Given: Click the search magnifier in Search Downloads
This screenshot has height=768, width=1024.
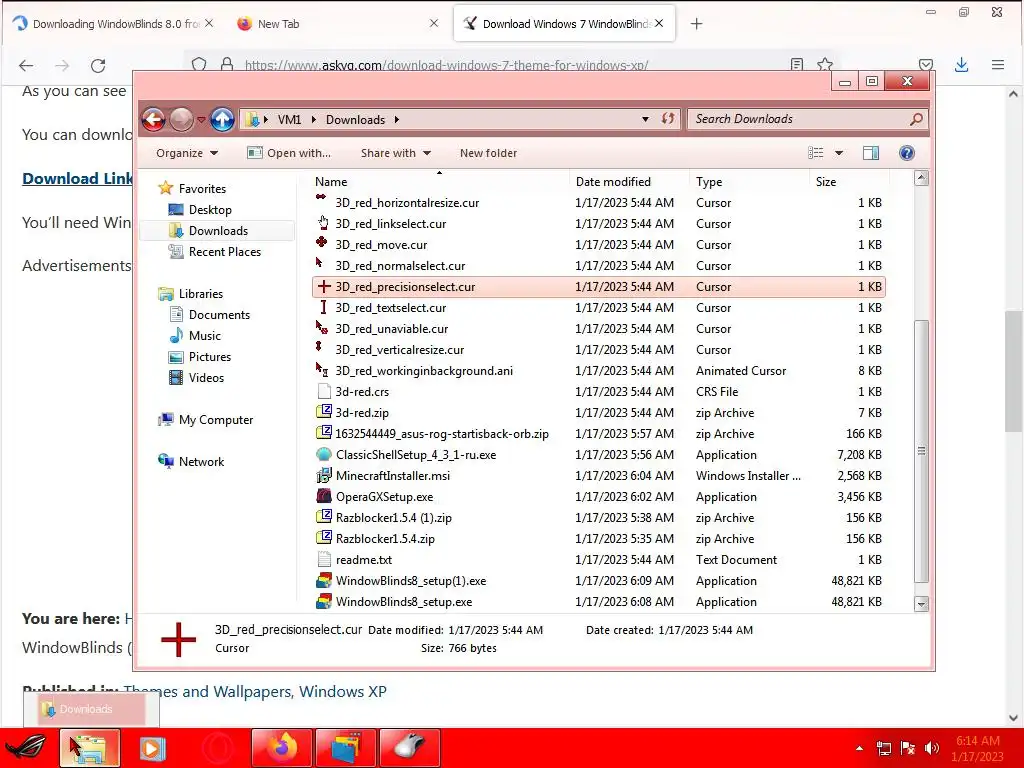Looking at the screenshot, I should [x=916, y=119].
